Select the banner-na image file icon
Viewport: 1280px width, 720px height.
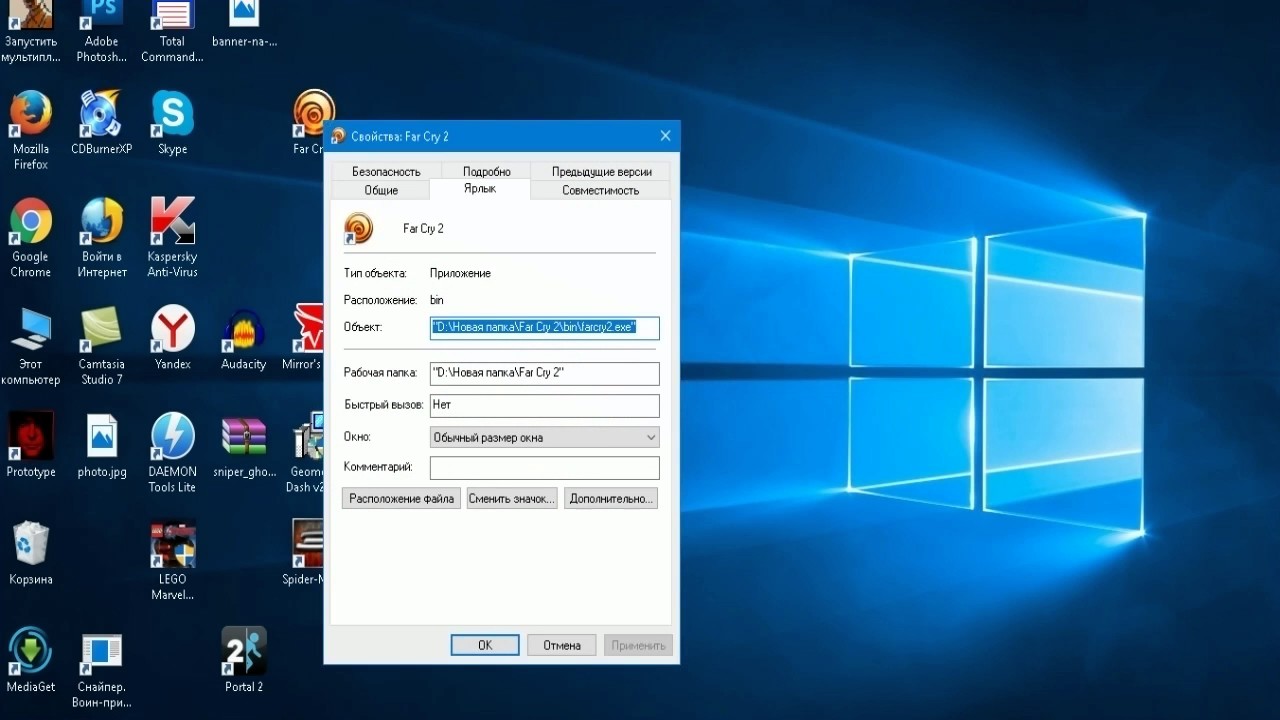244,24
